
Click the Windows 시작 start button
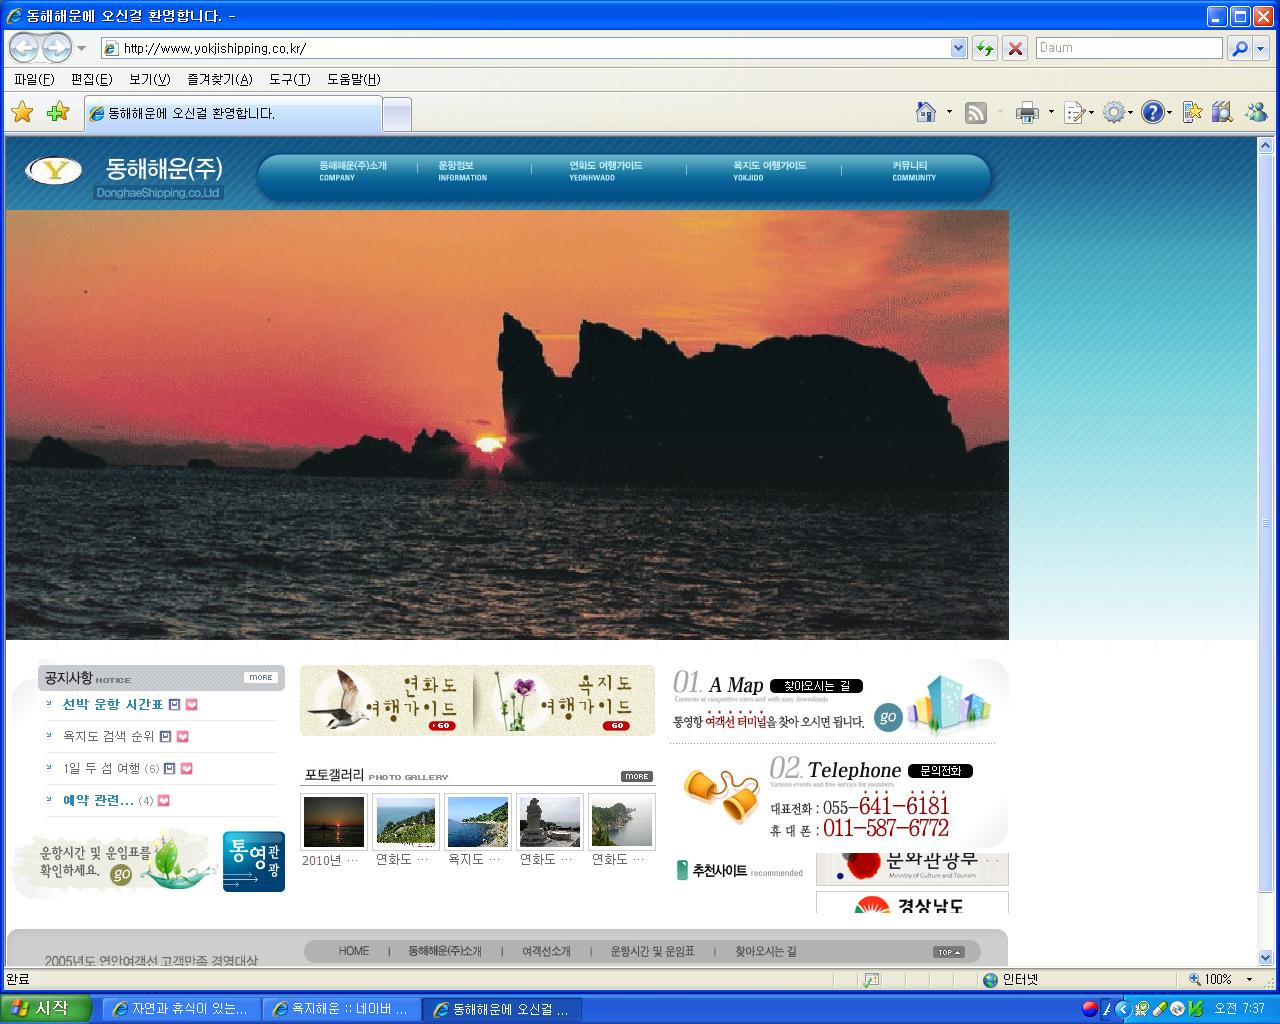click(x=47, y=1009)
